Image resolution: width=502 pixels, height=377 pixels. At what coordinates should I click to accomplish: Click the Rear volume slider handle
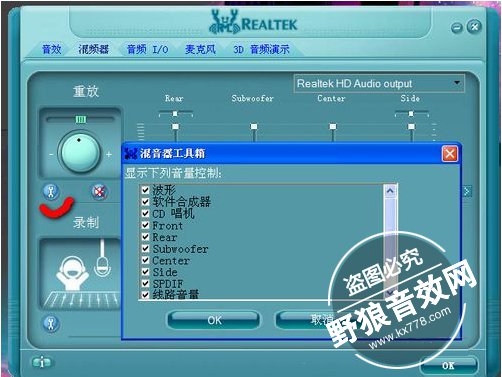175,127
